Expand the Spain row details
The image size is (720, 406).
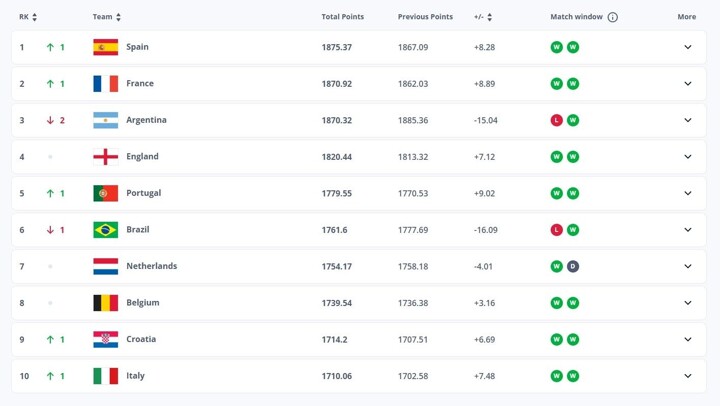pos(687,47)
